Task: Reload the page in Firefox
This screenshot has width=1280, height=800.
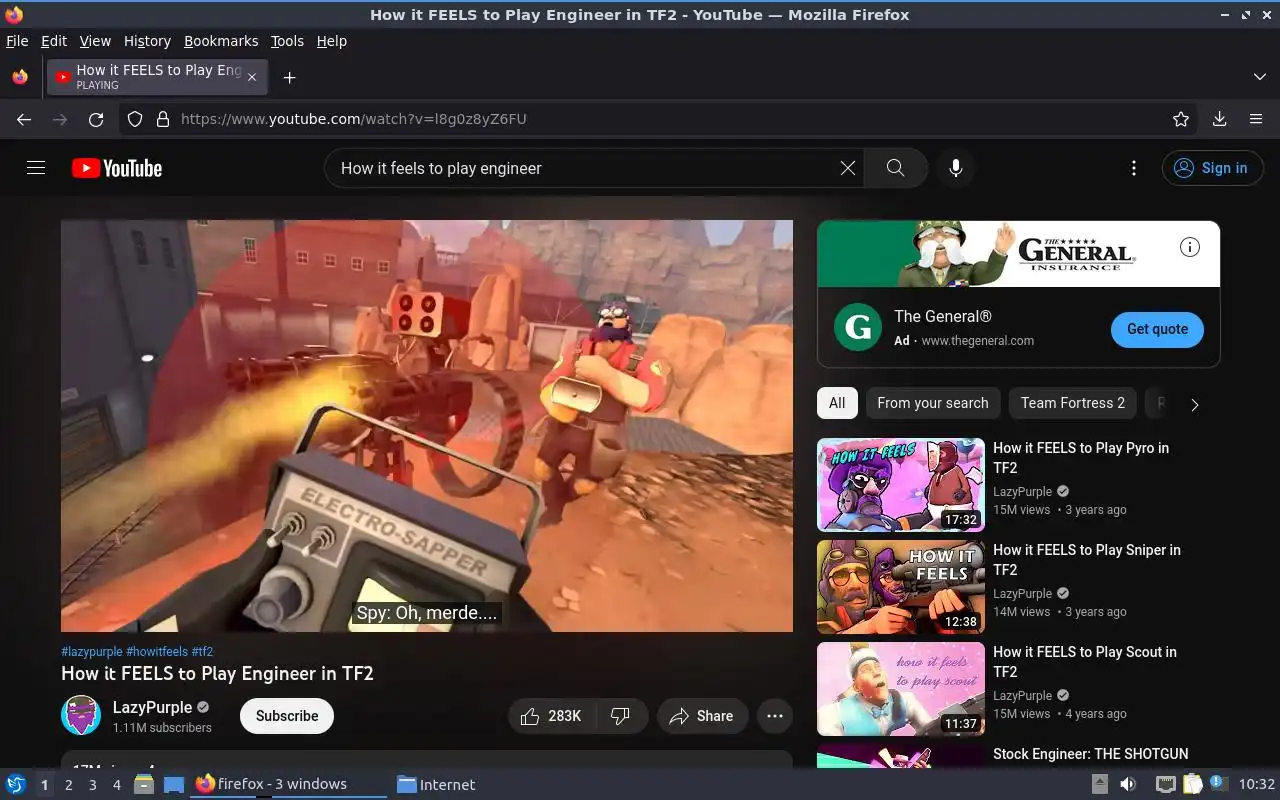Action: click(96, 119)
